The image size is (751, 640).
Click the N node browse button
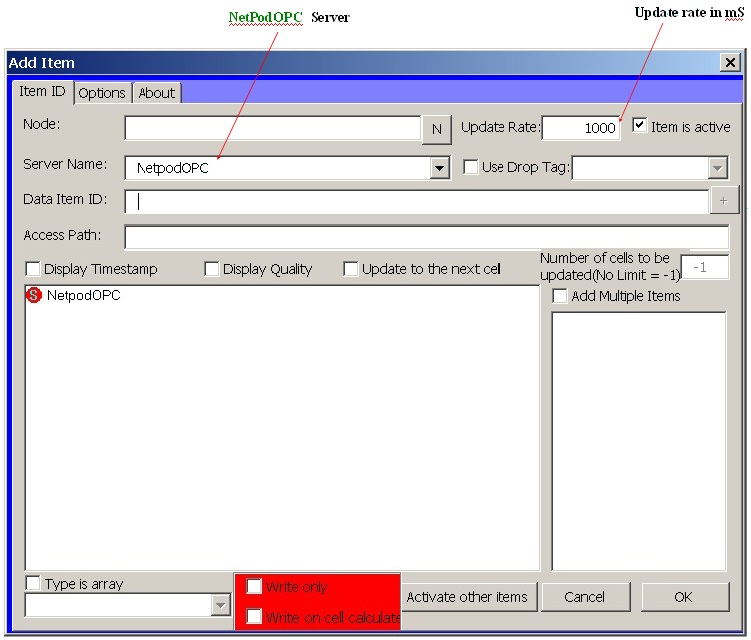click(x=436, y=129)
